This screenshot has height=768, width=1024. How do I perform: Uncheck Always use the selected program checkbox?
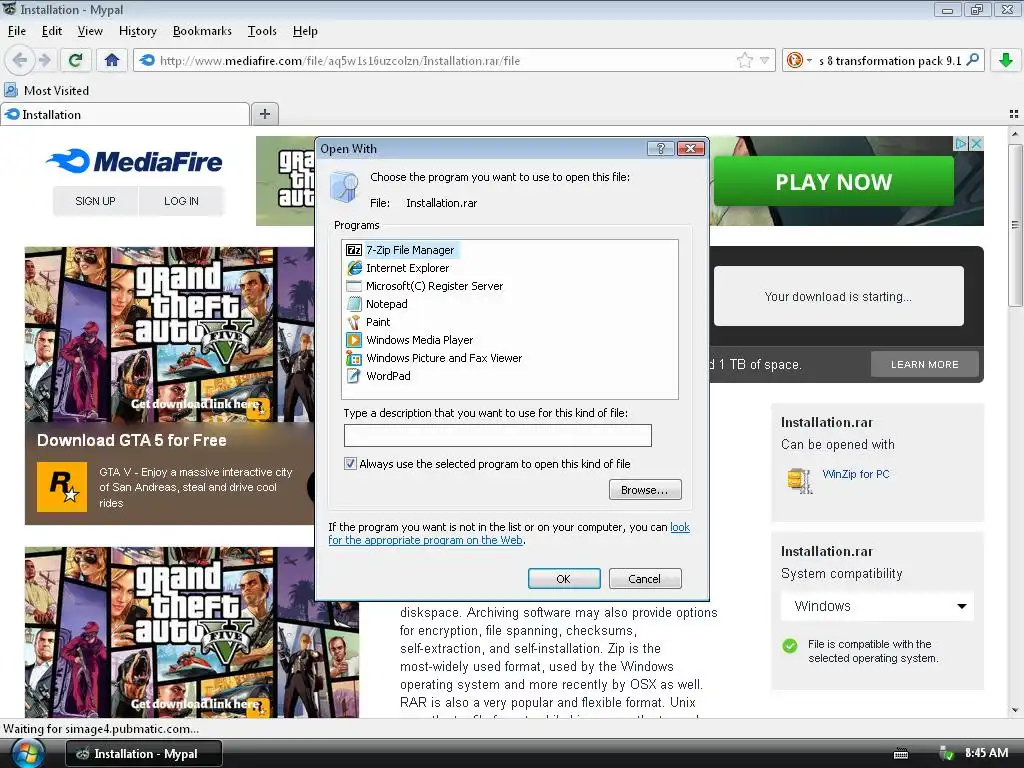(350, 464)
